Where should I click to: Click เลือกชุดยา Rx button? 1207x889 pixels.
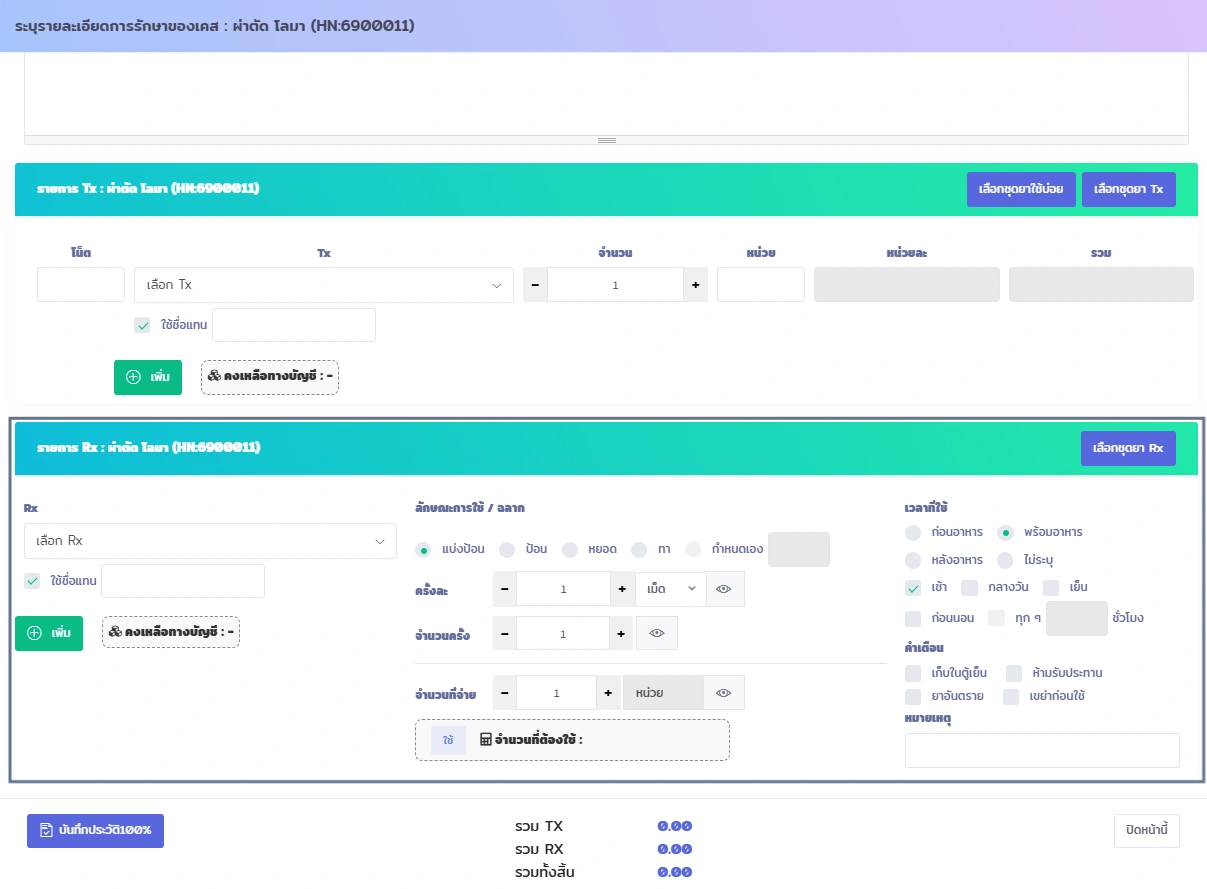click(1128, 448)
